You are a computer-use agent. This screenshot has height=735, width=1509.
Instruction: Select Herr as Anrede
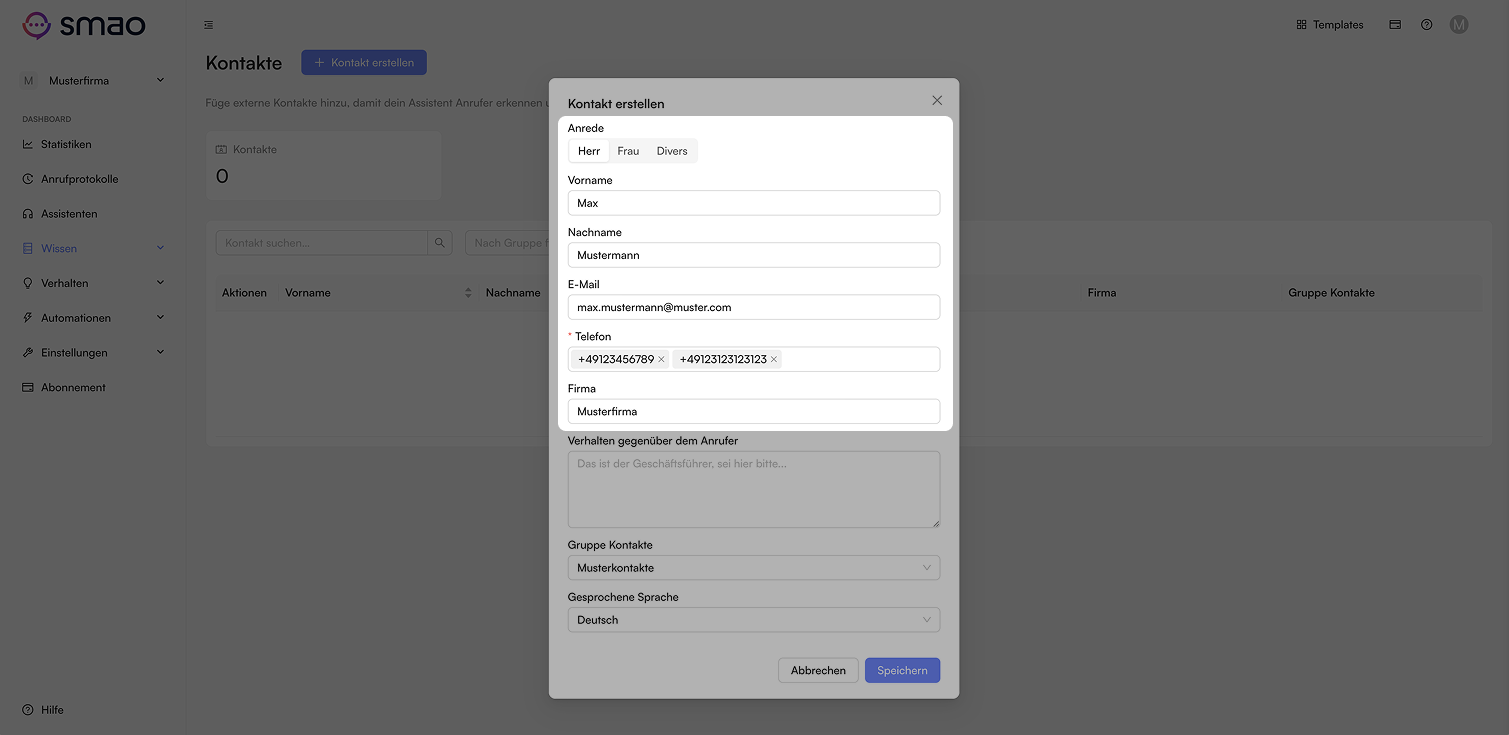[x=589, y=151]
